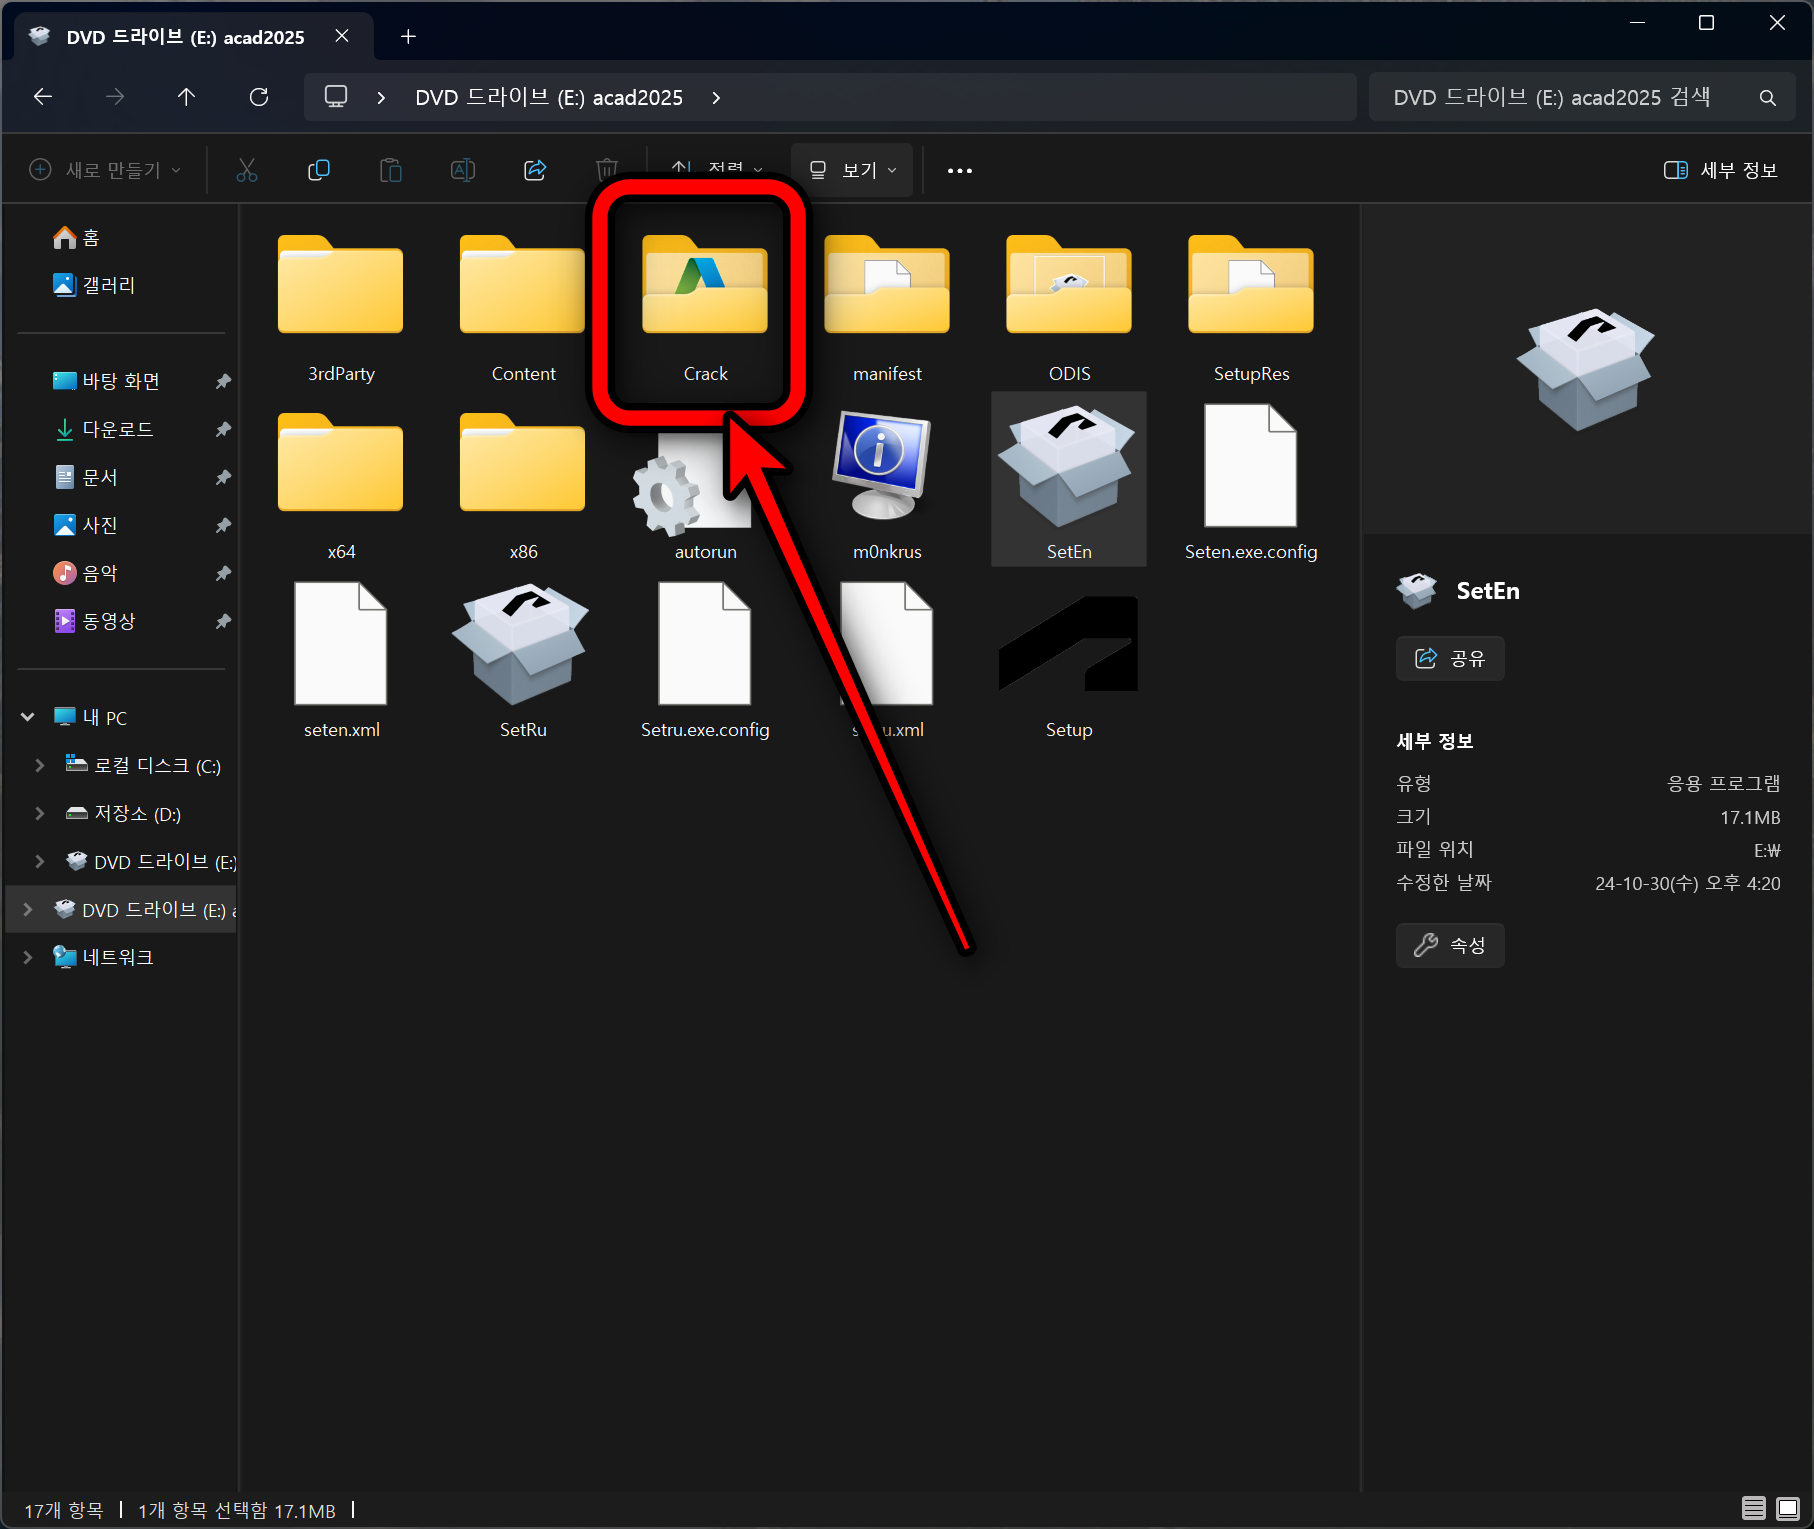1814x1529 pixels.
Task: Click the 속성 properties button
Action: pos(1450,945)
